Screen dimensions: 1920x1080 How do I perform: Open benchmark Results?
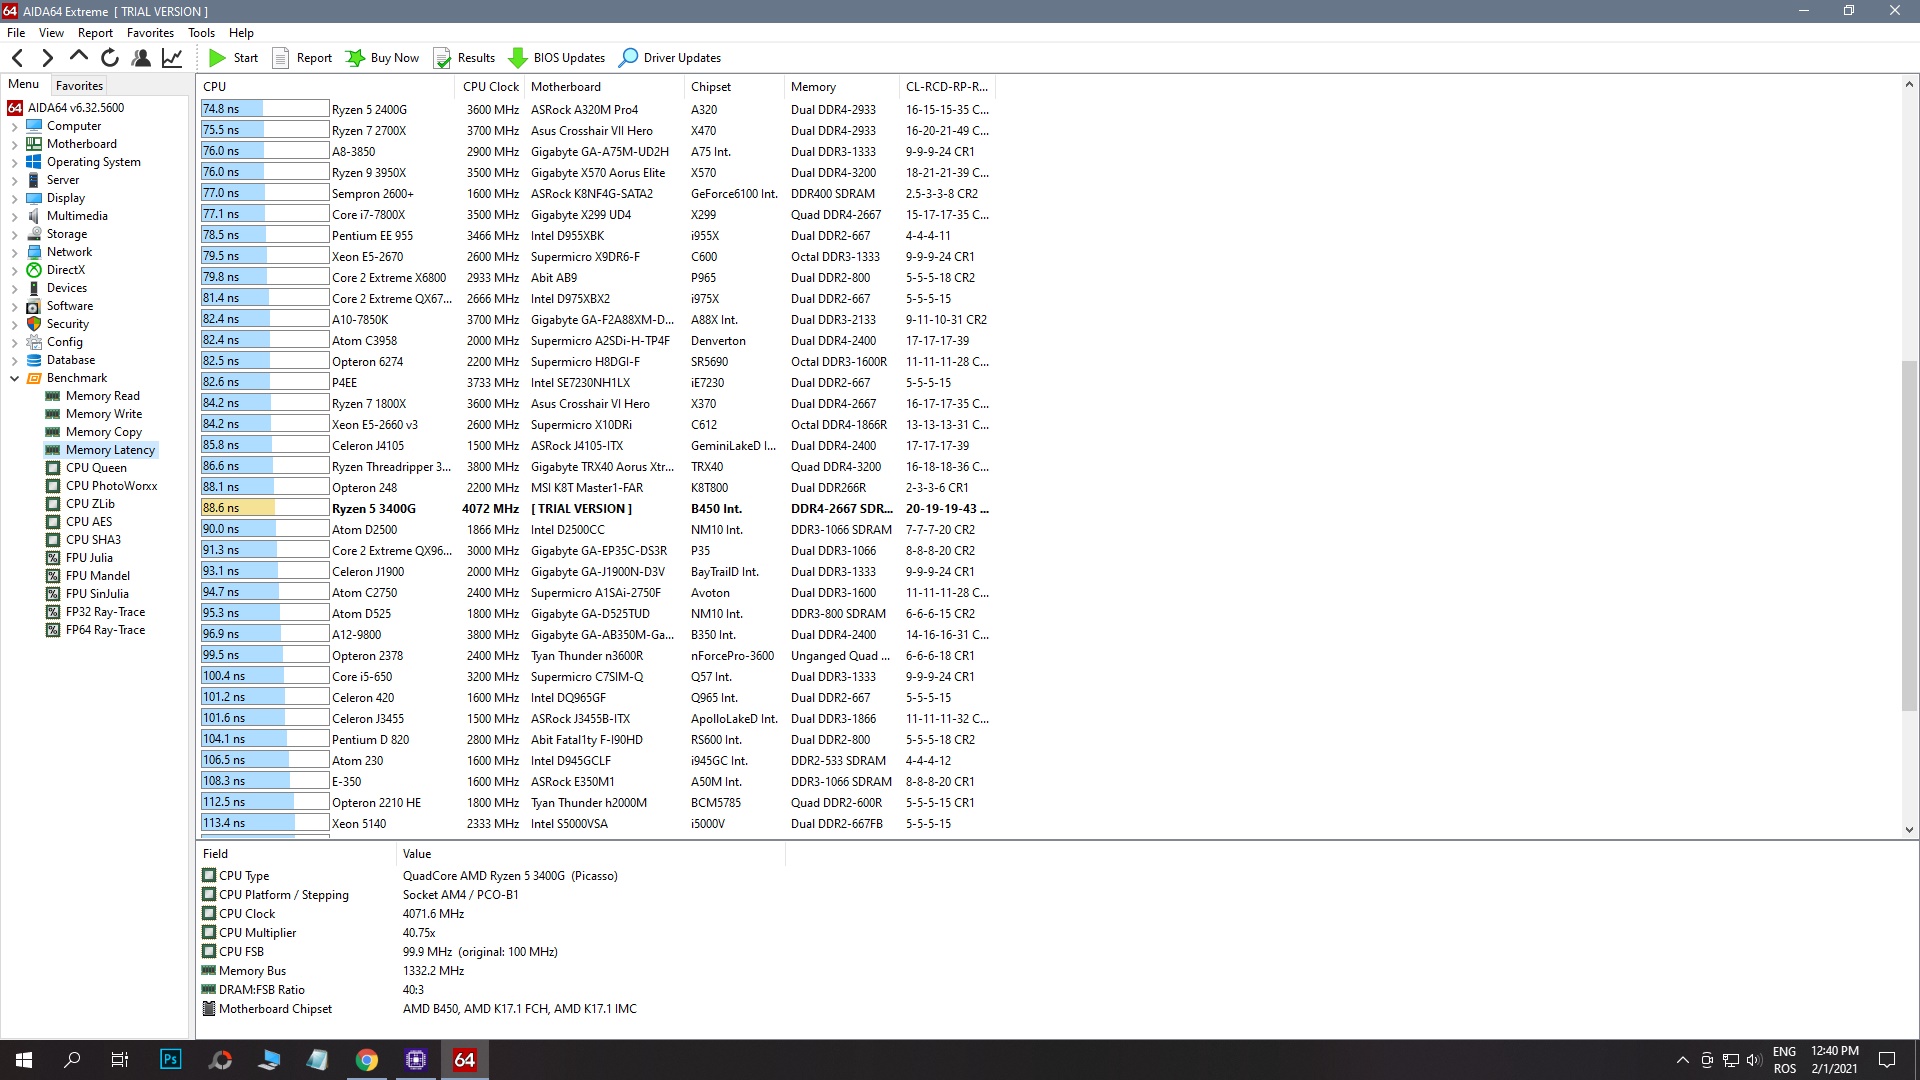(464, 58)
